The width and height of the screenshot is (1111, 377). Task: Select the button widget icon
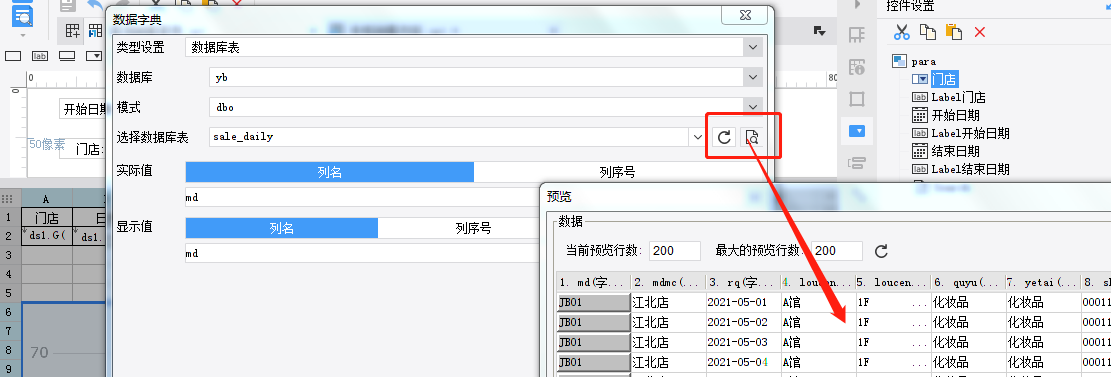(x=67, y=55)
